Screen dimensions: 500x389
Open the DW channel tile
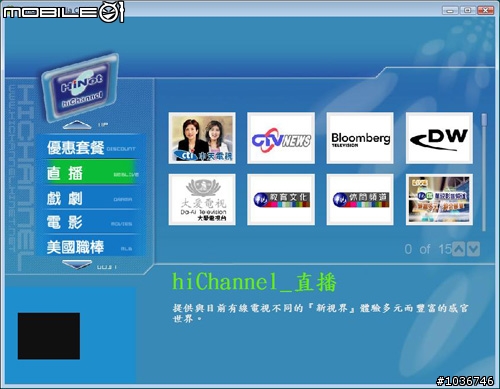[439, 138]
